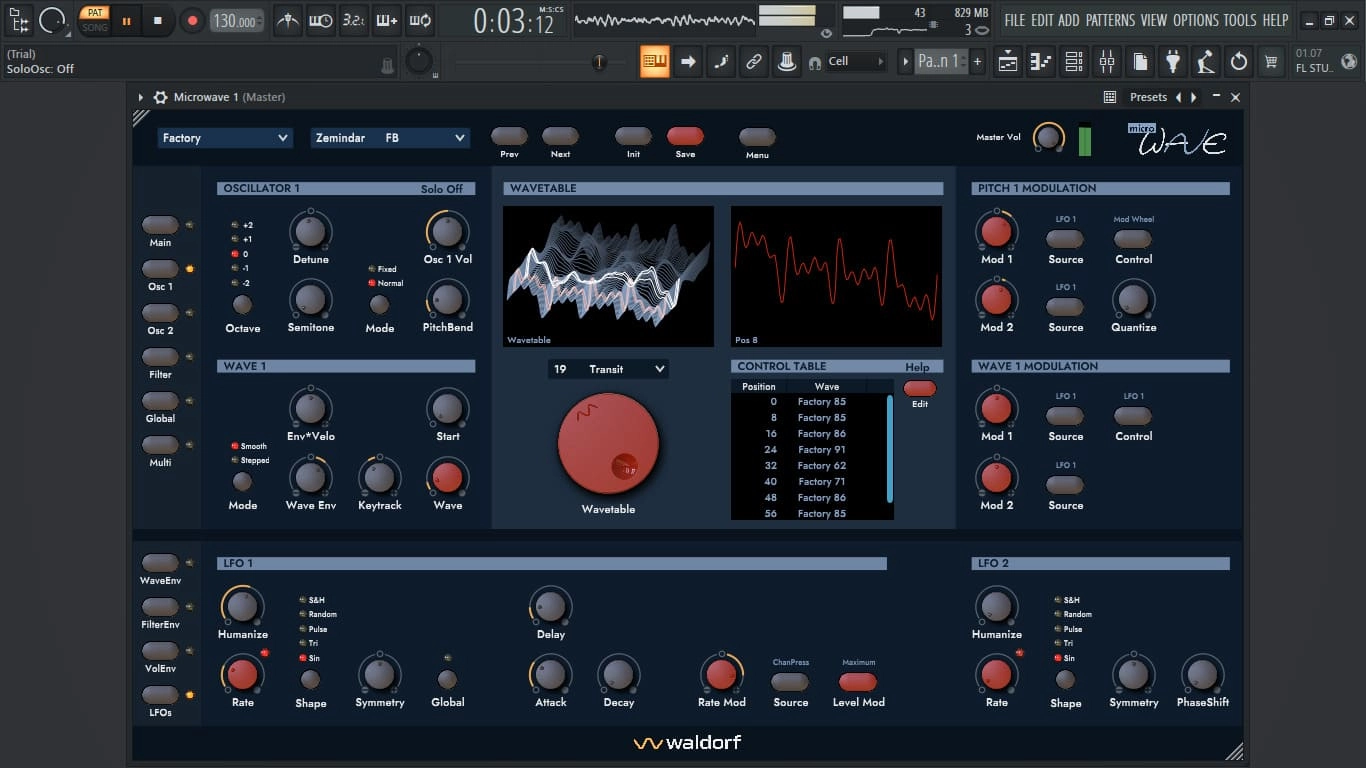
Task: Open the Channel rack icon
Action: coord(1074,62)
